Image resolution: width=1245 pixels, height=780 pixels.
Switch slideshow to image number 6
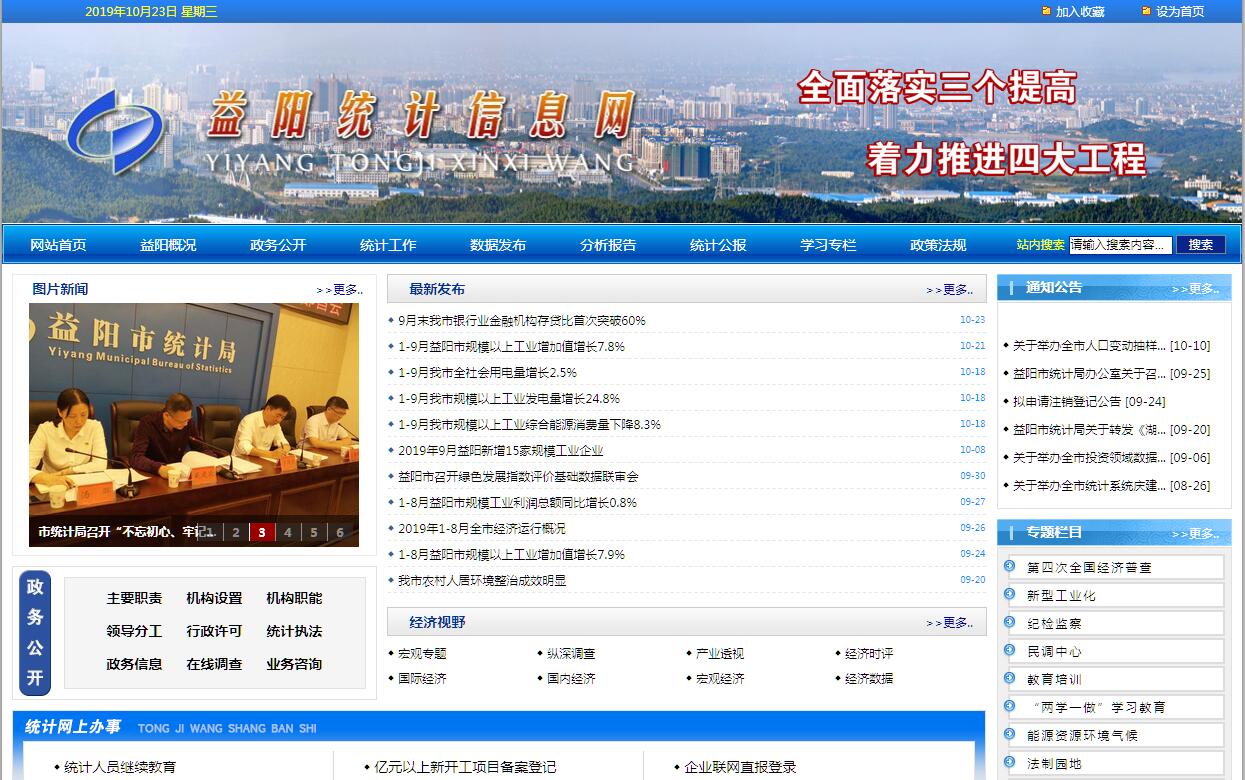click(x=340, y=532)
